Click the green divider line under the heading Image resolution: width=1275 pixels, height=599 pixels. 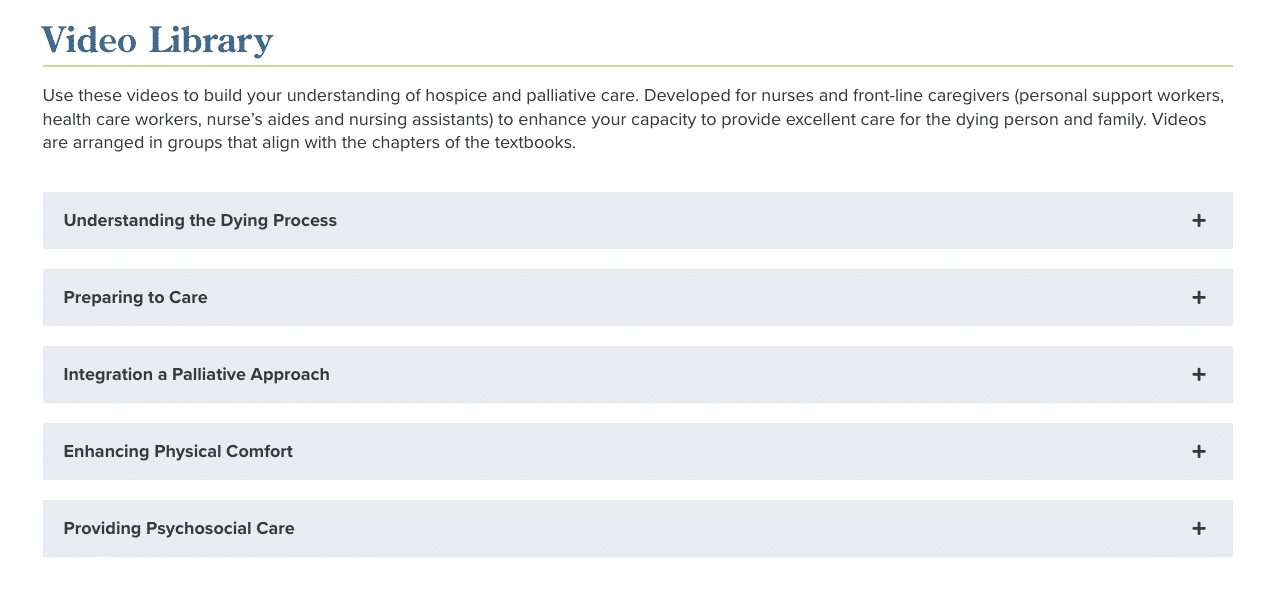[x=637, y=66]
